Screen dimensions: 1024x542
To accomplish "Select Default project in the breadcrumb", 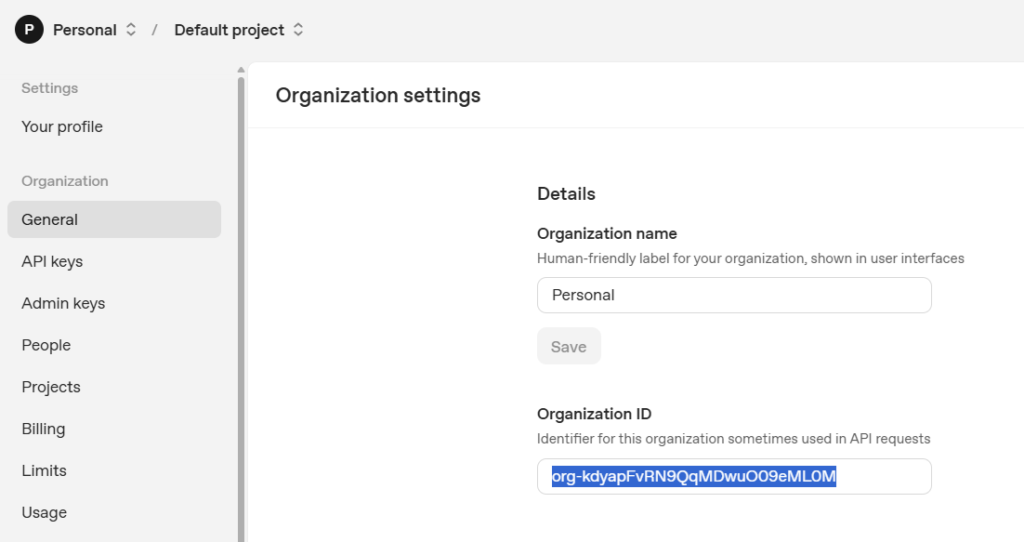I will (x=229, y=30).
